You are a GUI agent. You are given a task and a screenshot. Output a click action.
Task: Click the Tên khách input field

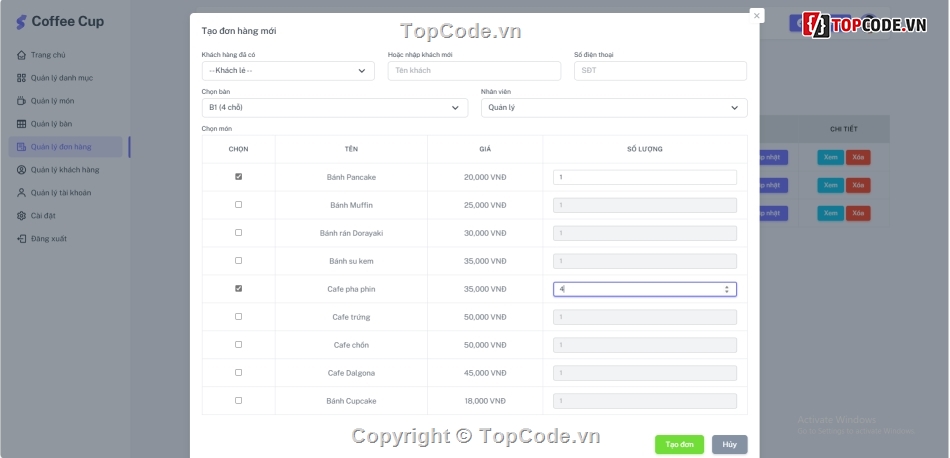coord(474,71)
